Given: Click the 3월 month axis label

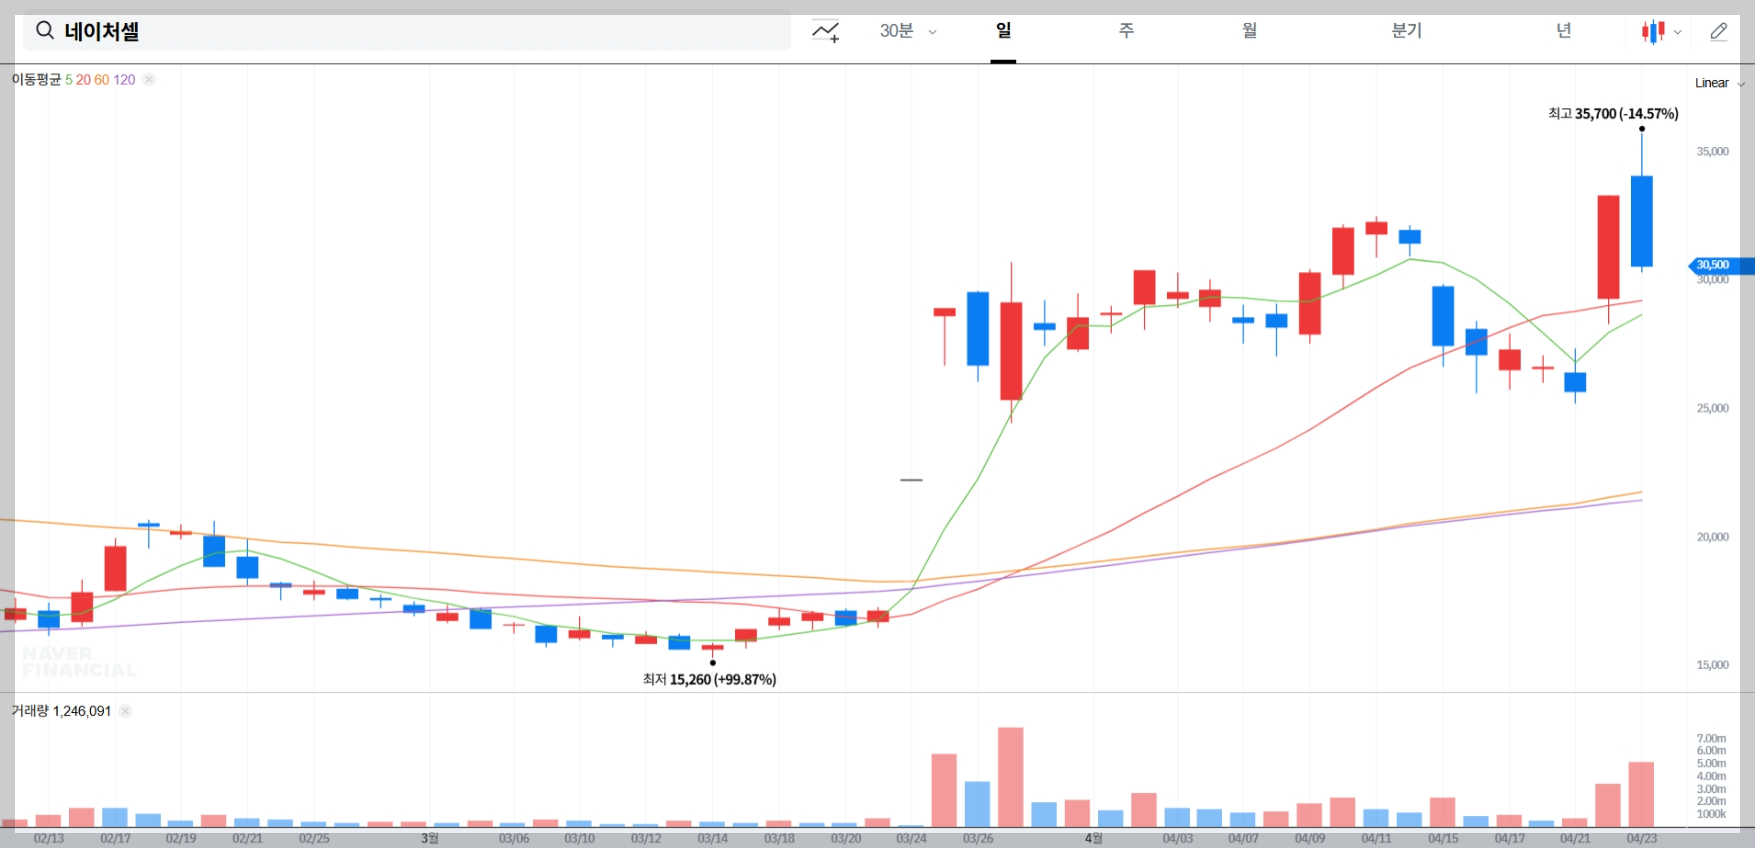Looking at the screenshot, I should click(430, 838).
